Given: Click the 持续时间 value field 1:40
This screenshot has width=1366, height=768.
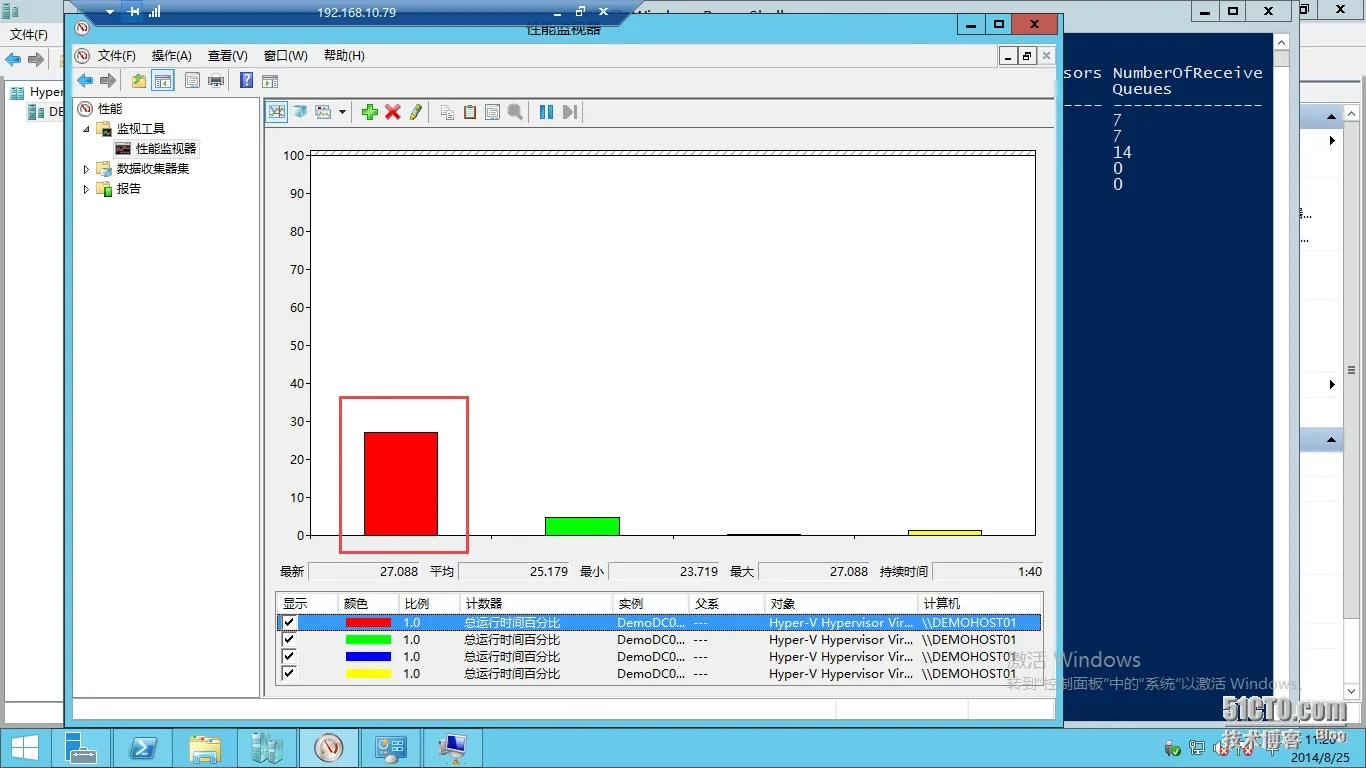Looking at the screenshot, I should click(988, 572).
